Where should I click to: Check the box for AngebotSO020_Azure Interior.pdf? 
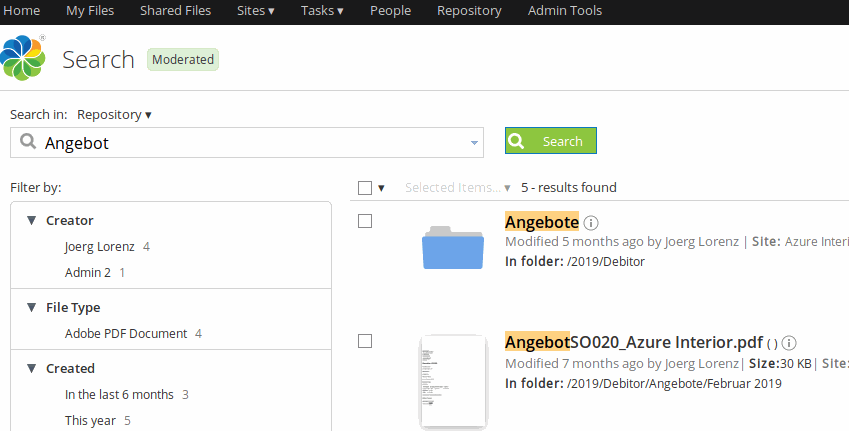tap(365, 341)
